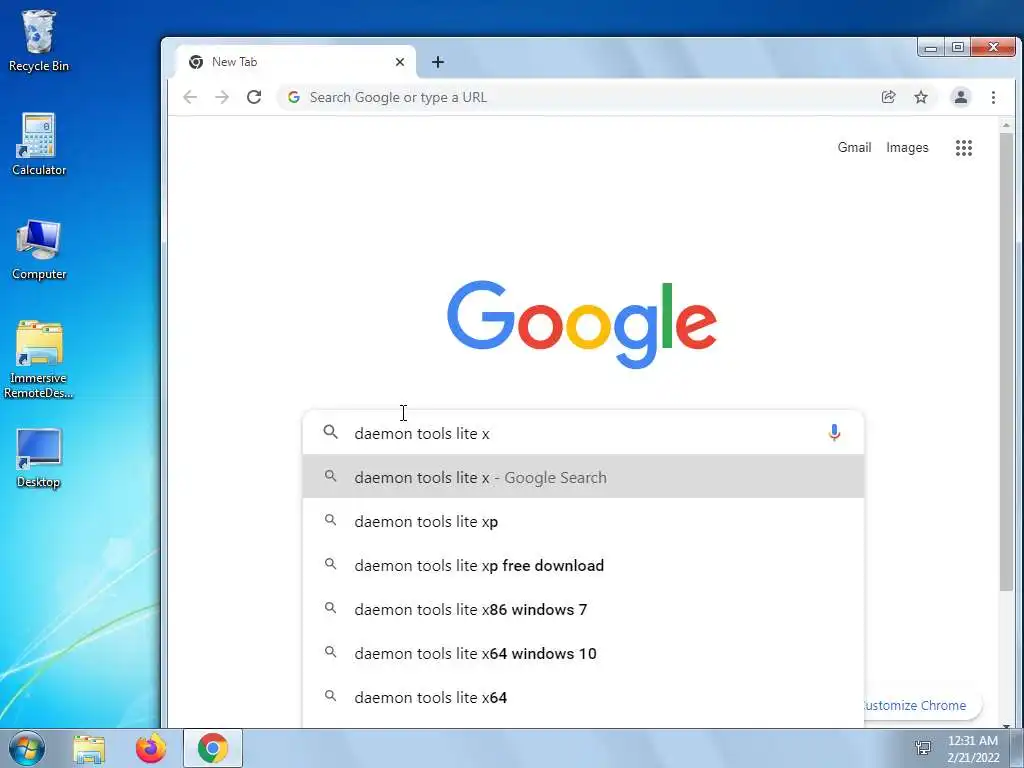The image size is (1024, 768).
Task: Launch Firefox from the taskbar
Action: point(151,748)
